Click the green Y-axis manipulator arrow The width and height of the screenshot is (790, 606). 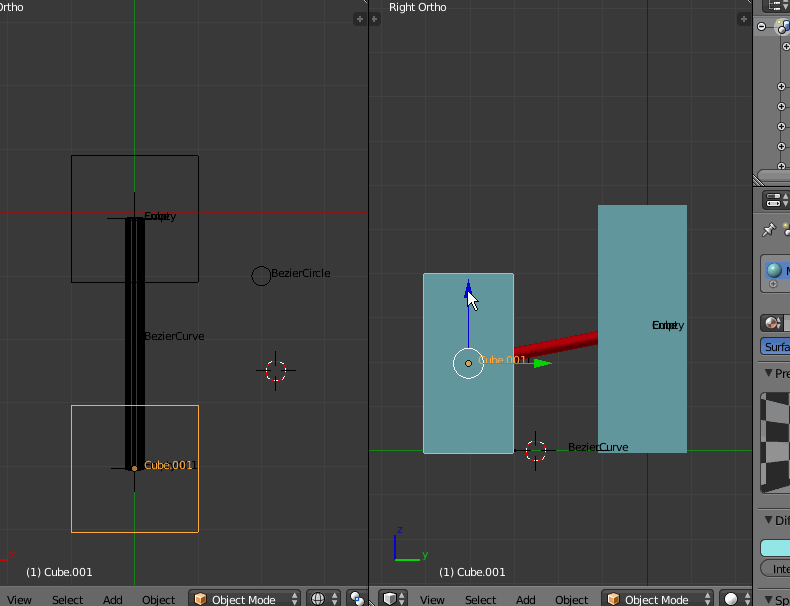(543, 363)
